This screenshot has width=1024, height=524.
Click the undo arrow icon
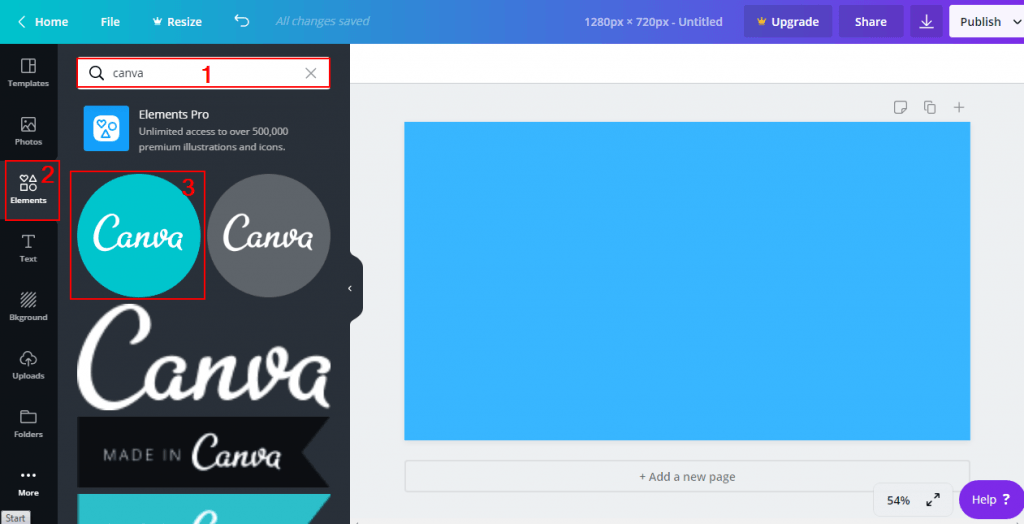[242, 21]
